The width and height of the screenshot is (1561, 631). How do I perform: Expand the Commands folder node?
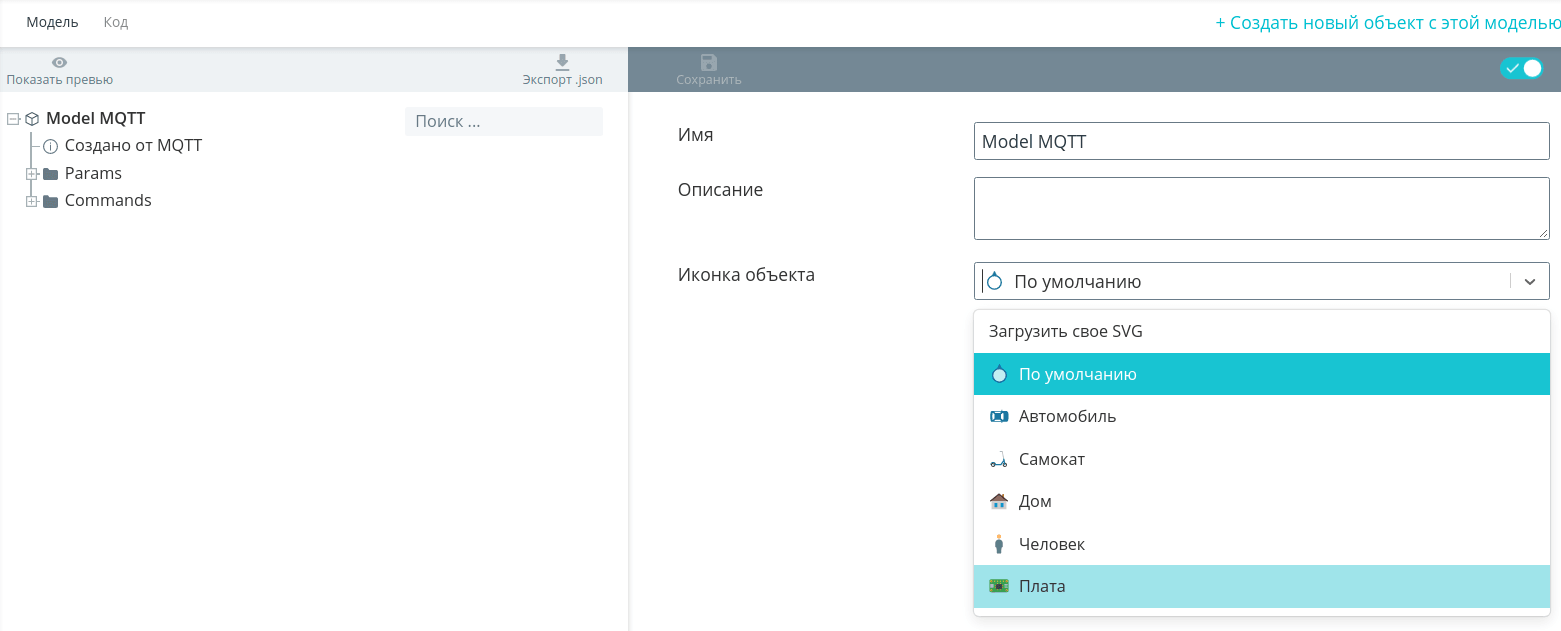(x=32, y=201)
